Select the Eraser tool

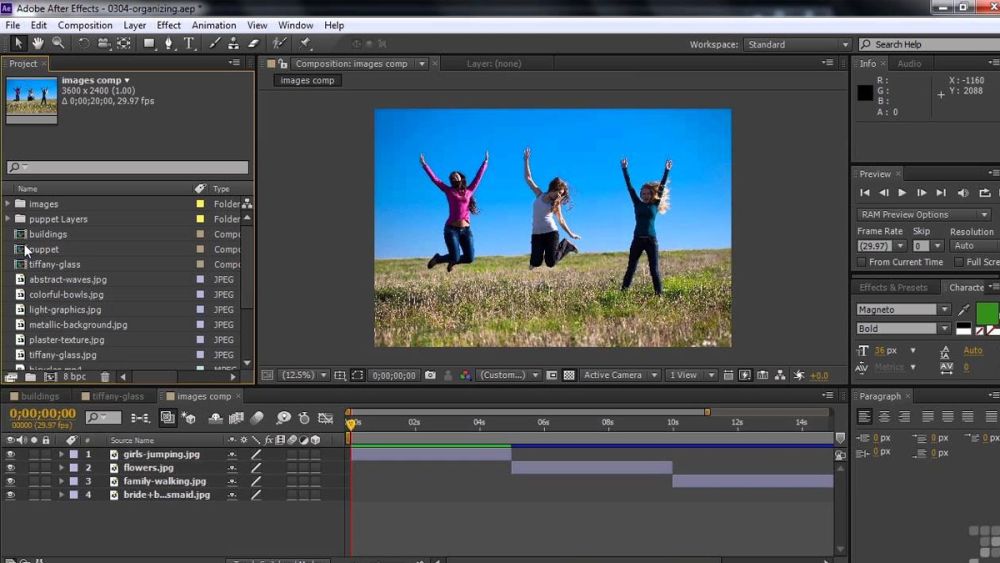coord(254,43)
